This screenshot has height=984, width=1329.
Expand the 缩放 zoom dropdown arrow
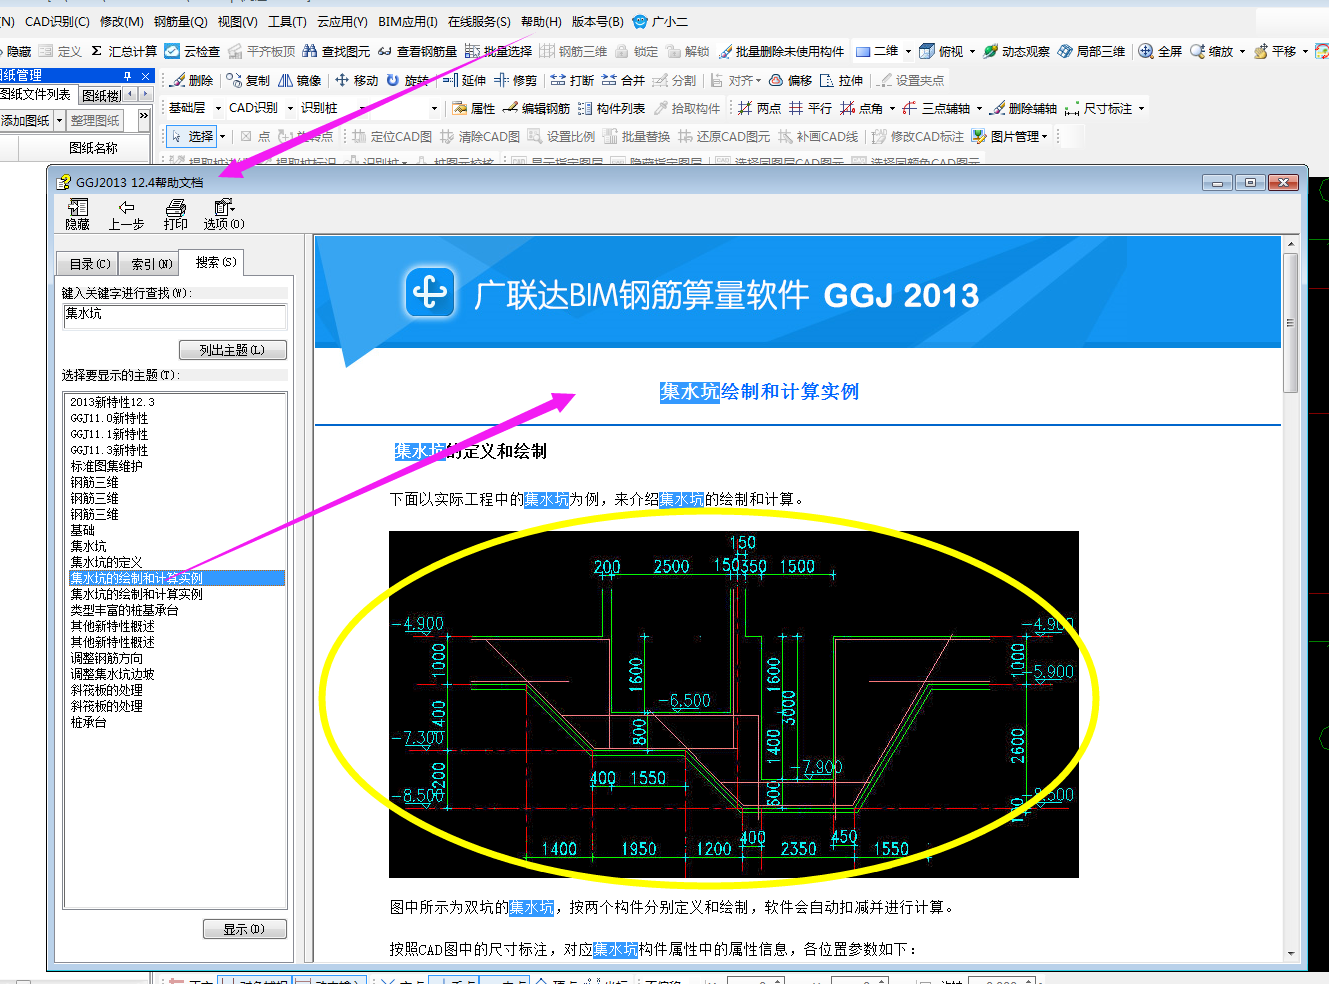1242,51
